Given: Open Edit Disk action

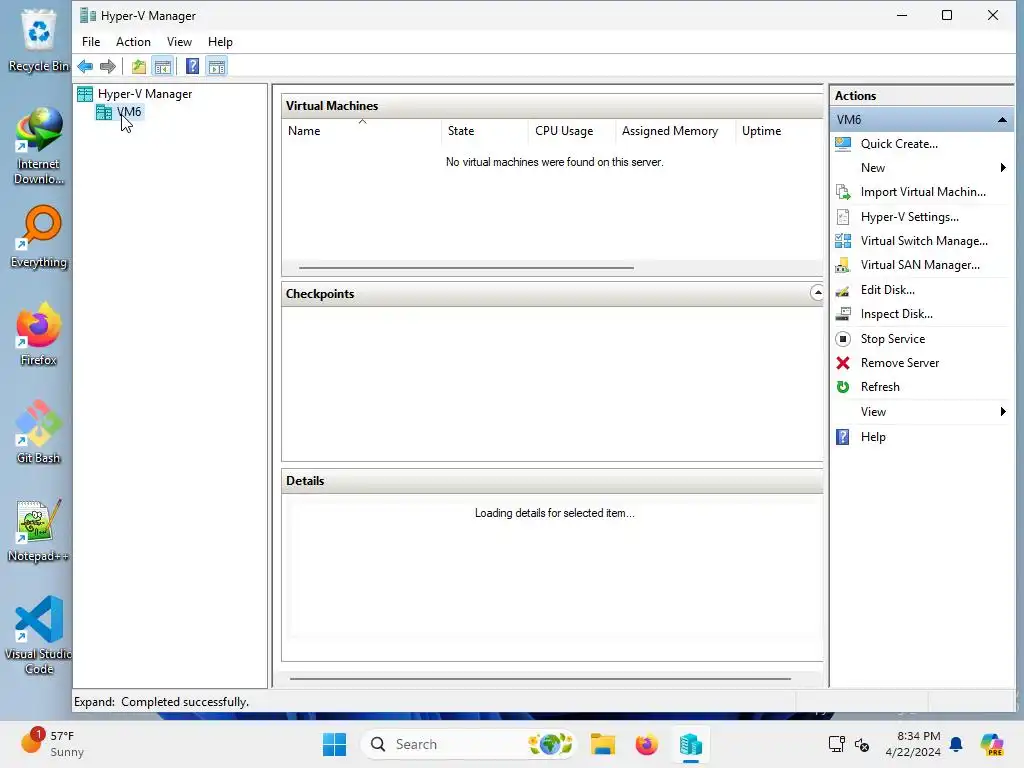Looking at the screenshot, I should point(887,290).
